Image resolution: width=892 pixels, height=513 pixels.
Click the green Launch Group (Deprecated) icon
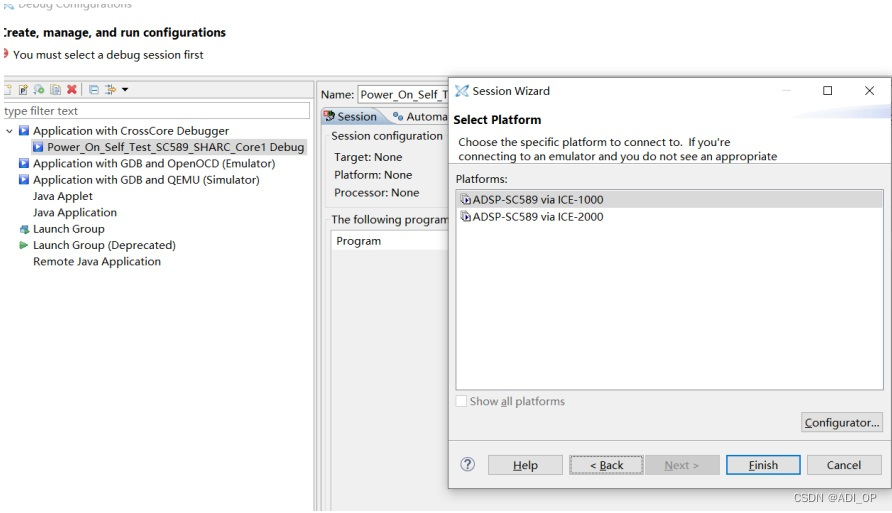(23, 245)
